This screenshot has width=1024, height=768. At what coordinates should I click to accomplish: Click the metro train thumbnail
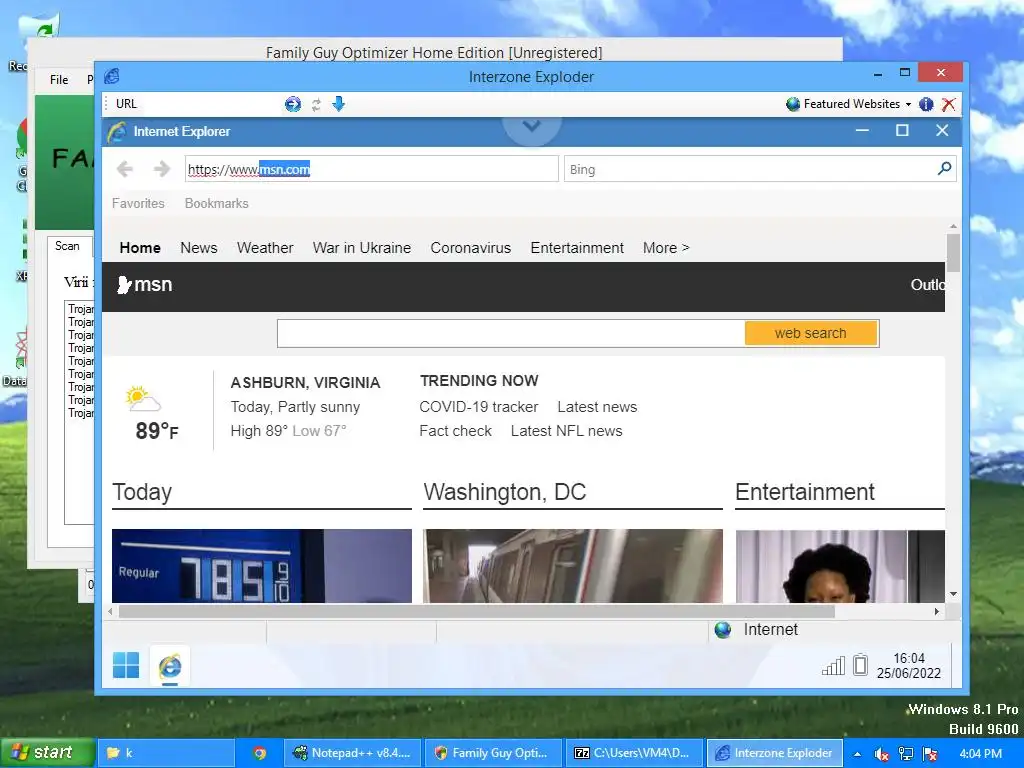(x=573, y=566)
